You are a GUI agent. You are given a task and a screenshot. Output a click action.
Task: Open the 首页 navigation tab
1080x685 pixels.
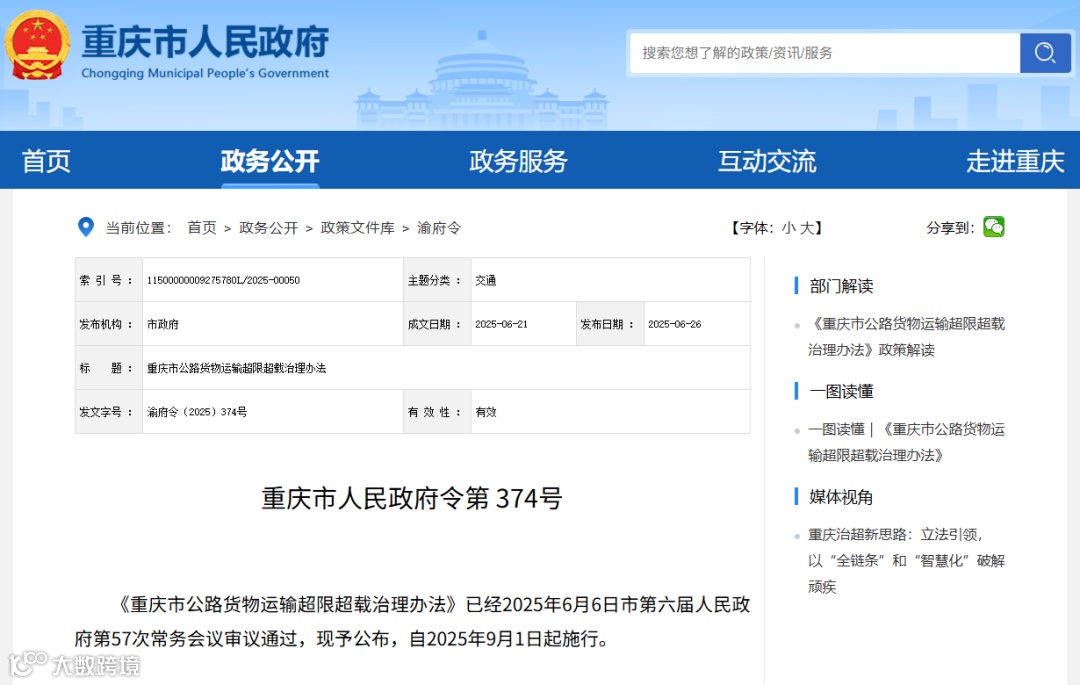click(x=46, y=161)
